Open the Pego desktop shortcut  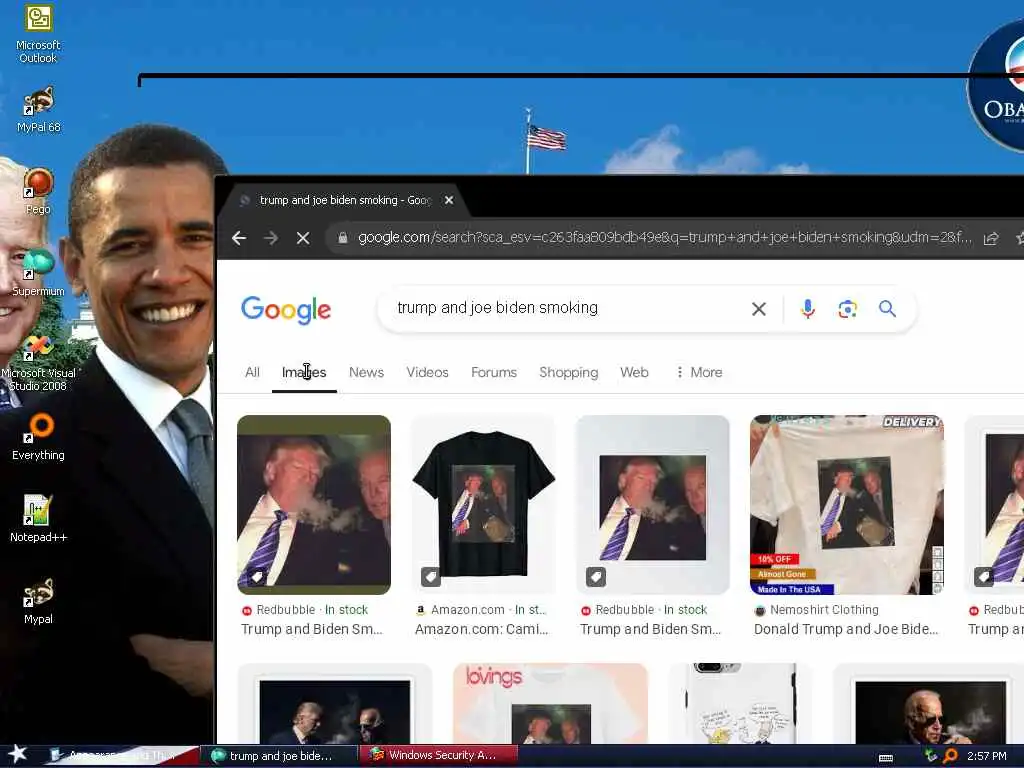click(x=38, y=191)
